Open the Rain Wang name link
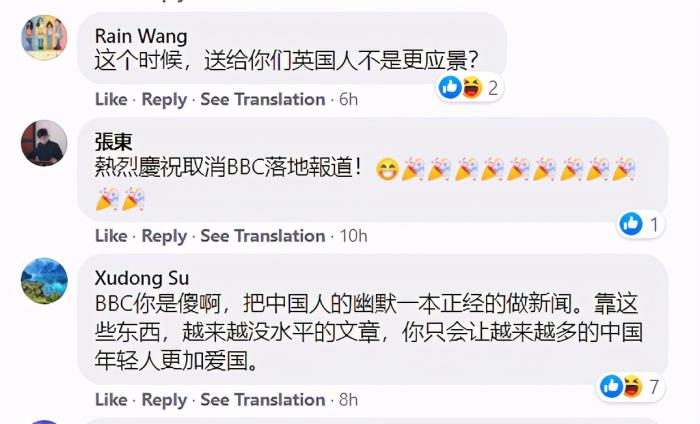The width and height of the screenshot is (700, 424). pyautogui.click(x=141, y=37)
